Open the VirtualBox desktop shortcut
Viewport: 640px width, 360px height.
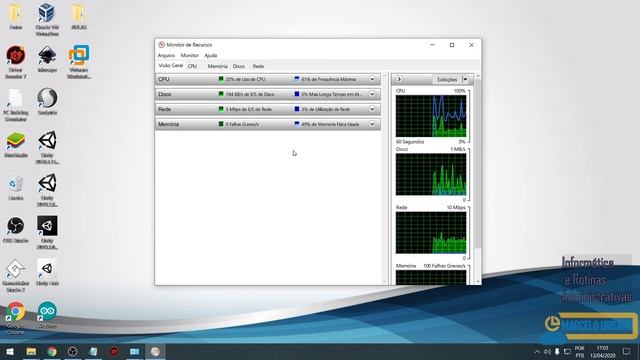[x=47, y=18]
